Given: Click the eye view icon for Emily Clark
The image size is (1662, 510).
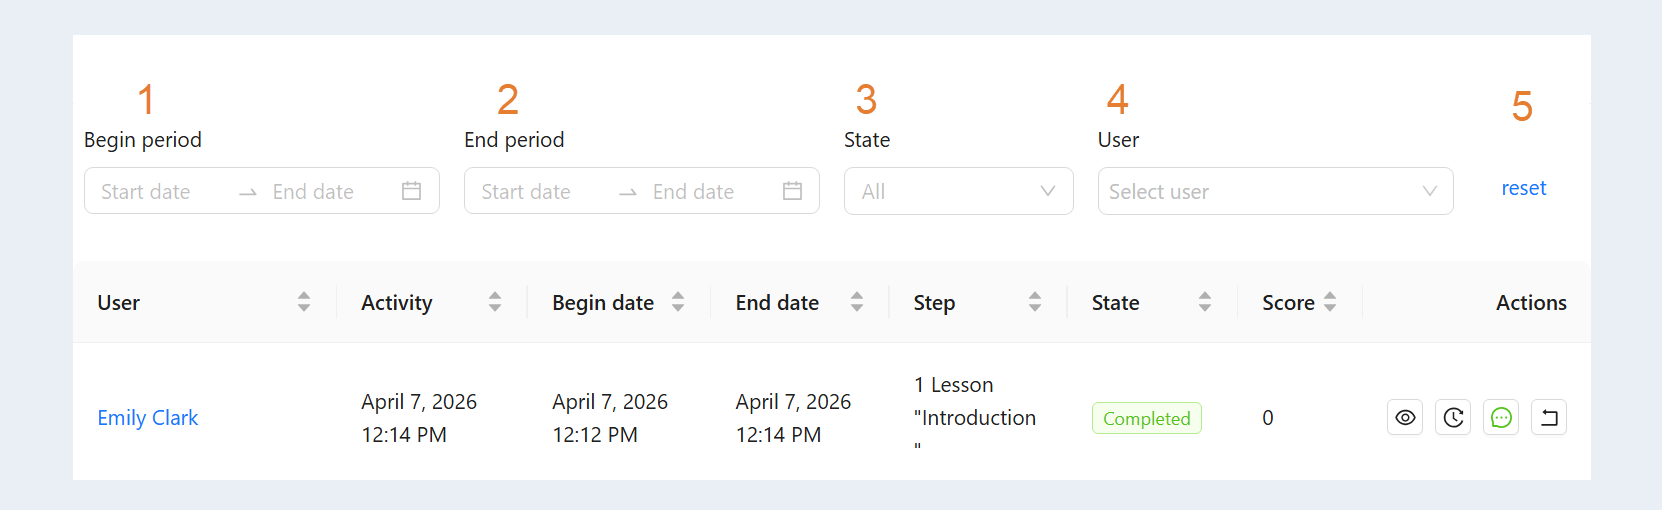Looking at the screenshot, I should (x=1405, y=418).
